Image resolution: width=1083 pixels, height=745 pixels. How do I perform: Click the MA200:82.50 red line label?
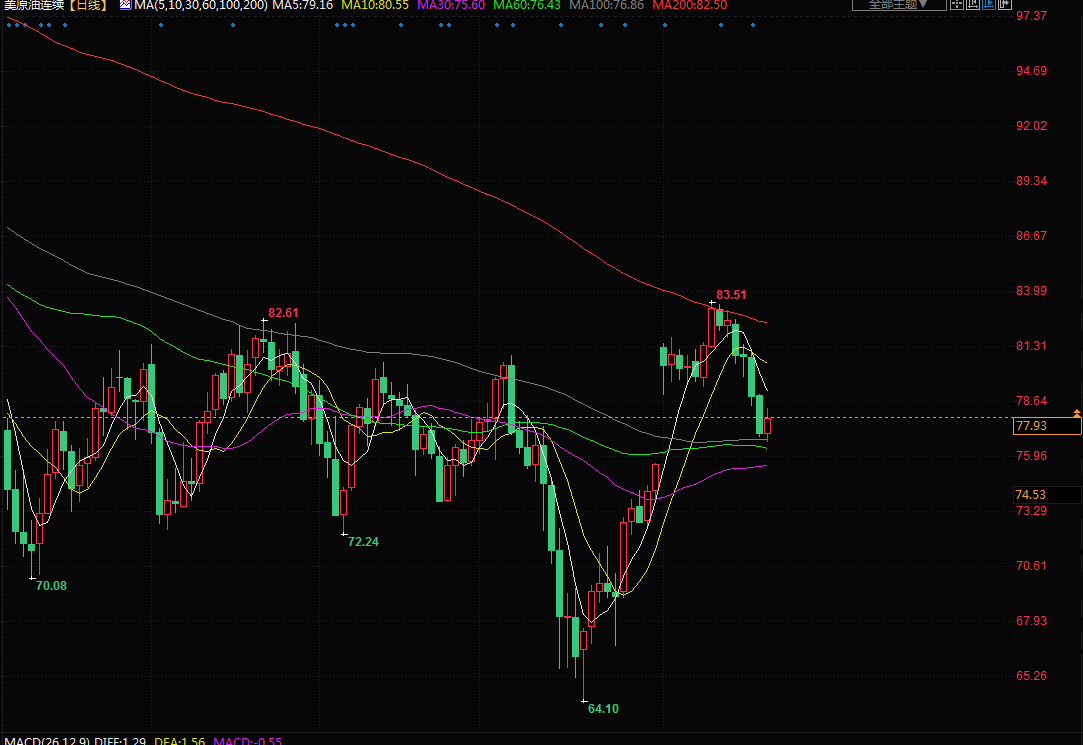click(689, 5)
